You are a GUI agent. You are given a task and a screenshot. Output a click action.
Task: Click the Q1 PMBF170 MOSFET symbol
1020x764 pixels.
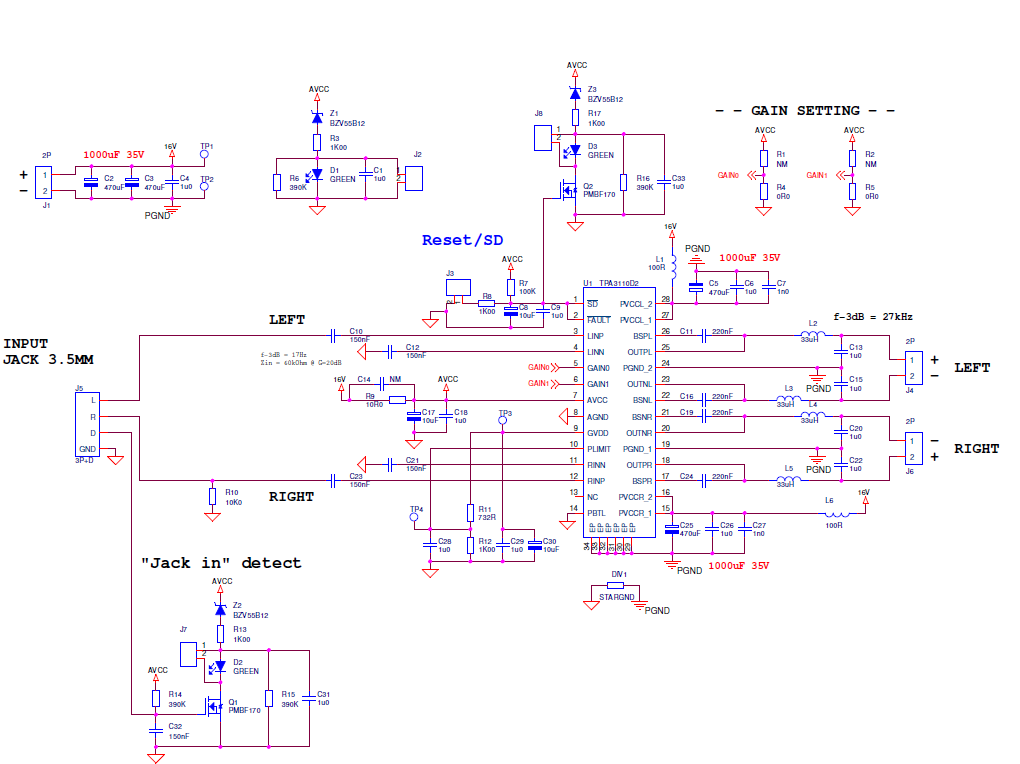pos(214,707)
